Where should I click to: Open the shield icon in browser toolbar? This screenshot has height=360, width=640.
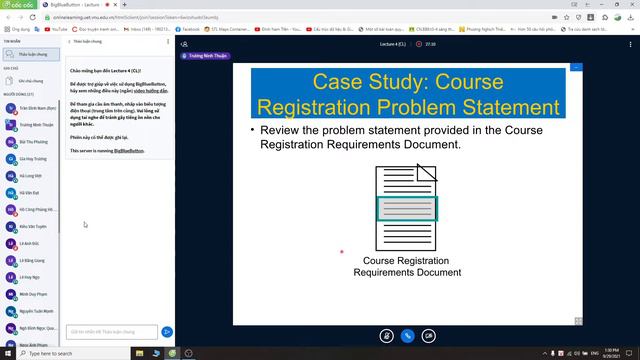coord(578,18)
